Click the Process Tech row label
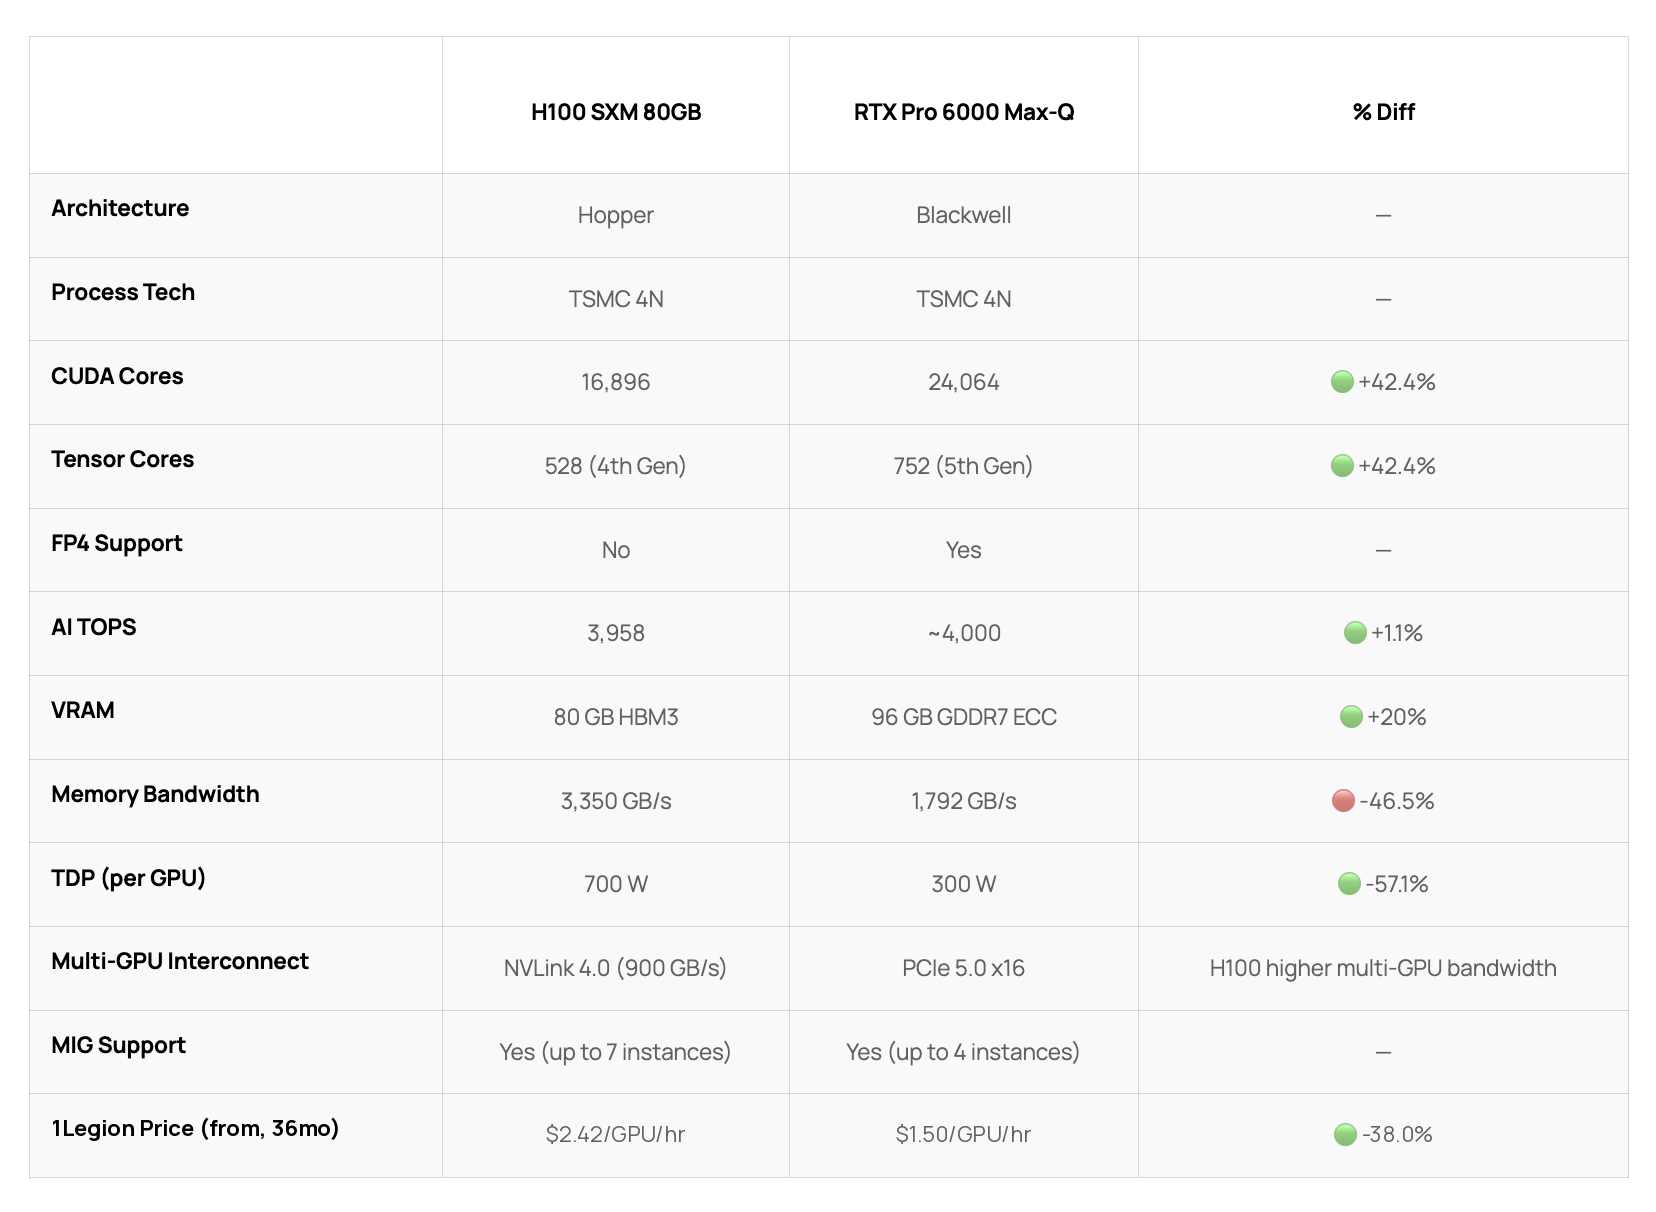This screenshot has width=1656, height=1212. [123, 292]
